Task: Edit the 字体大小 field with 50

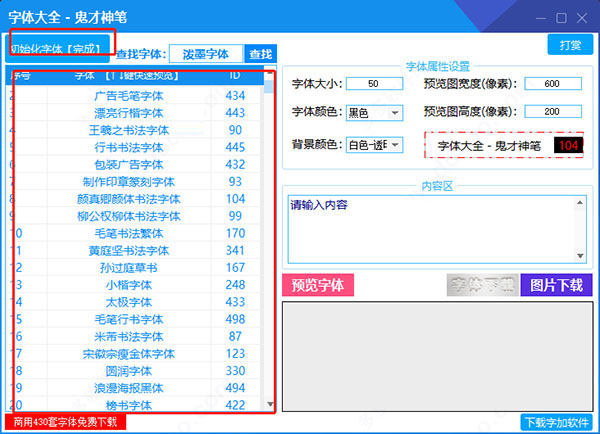Action: [x=374, y=83]
